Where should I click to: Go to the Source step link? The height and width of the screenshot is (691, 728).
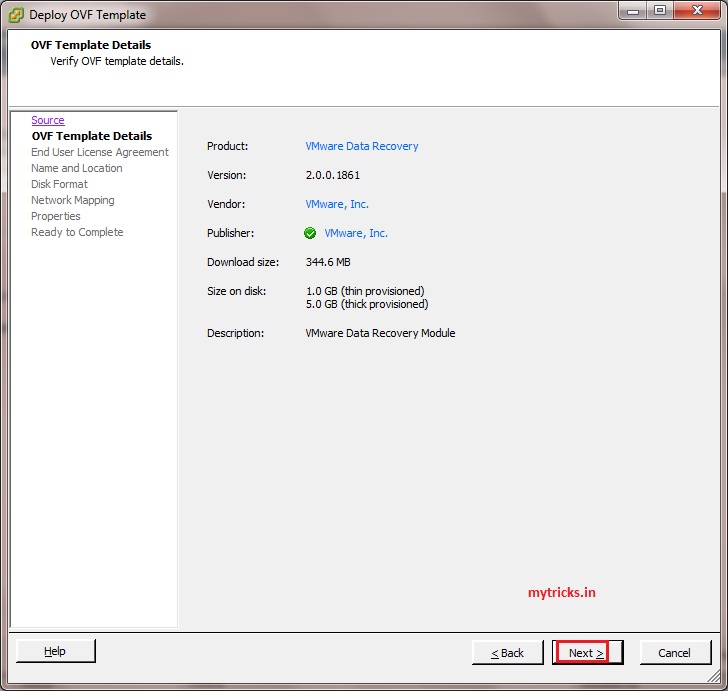[48, 120]
